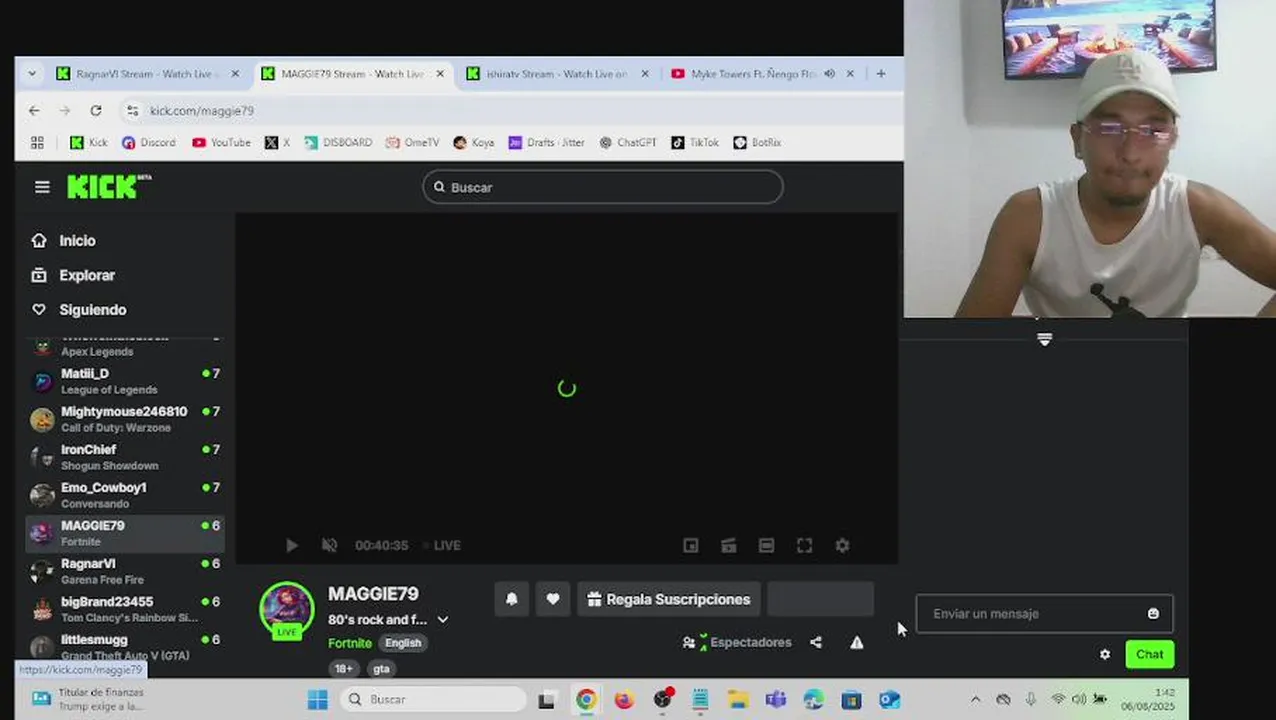Click the Windows Start button

(317, 699)
